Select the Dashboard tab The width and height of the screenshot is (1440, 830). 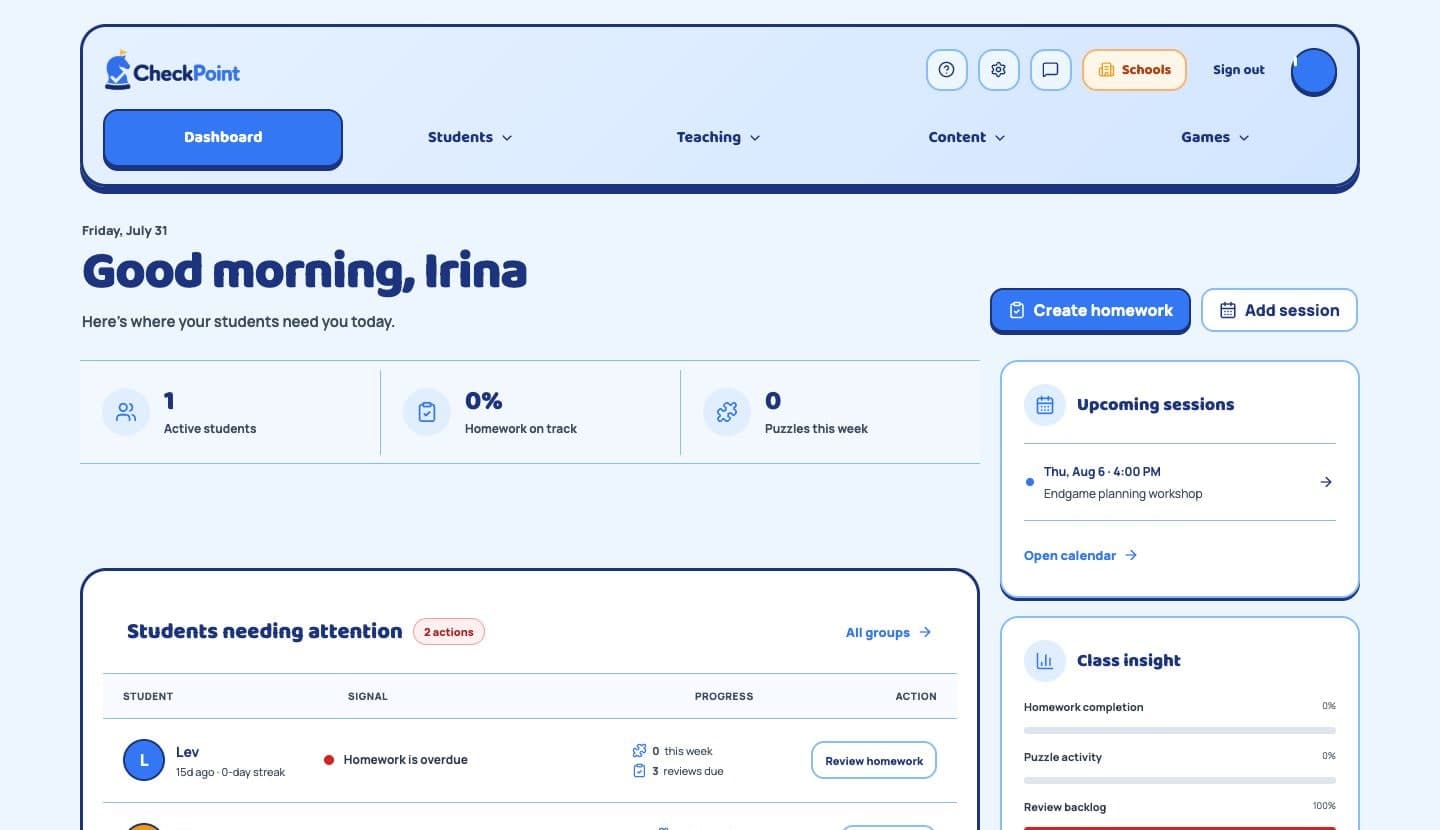[x=223, y=138]
